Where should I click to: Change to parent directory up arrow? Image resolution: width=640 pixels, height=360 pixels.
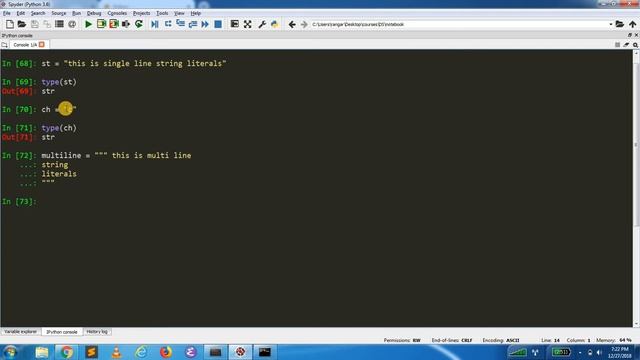coord(633,24)
